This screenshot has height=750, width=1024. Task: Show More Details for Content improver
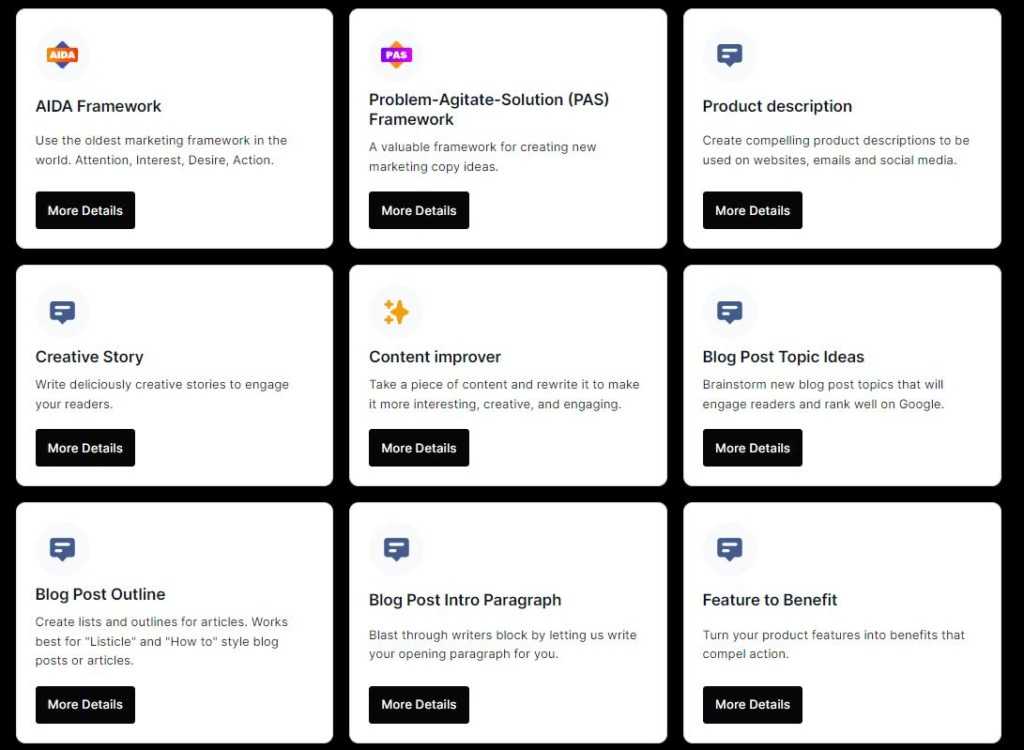(419, 448)
